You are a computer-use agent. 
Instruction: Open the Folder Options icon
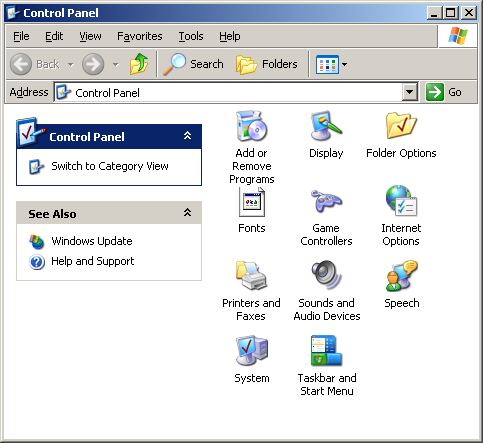pos(401,126)
